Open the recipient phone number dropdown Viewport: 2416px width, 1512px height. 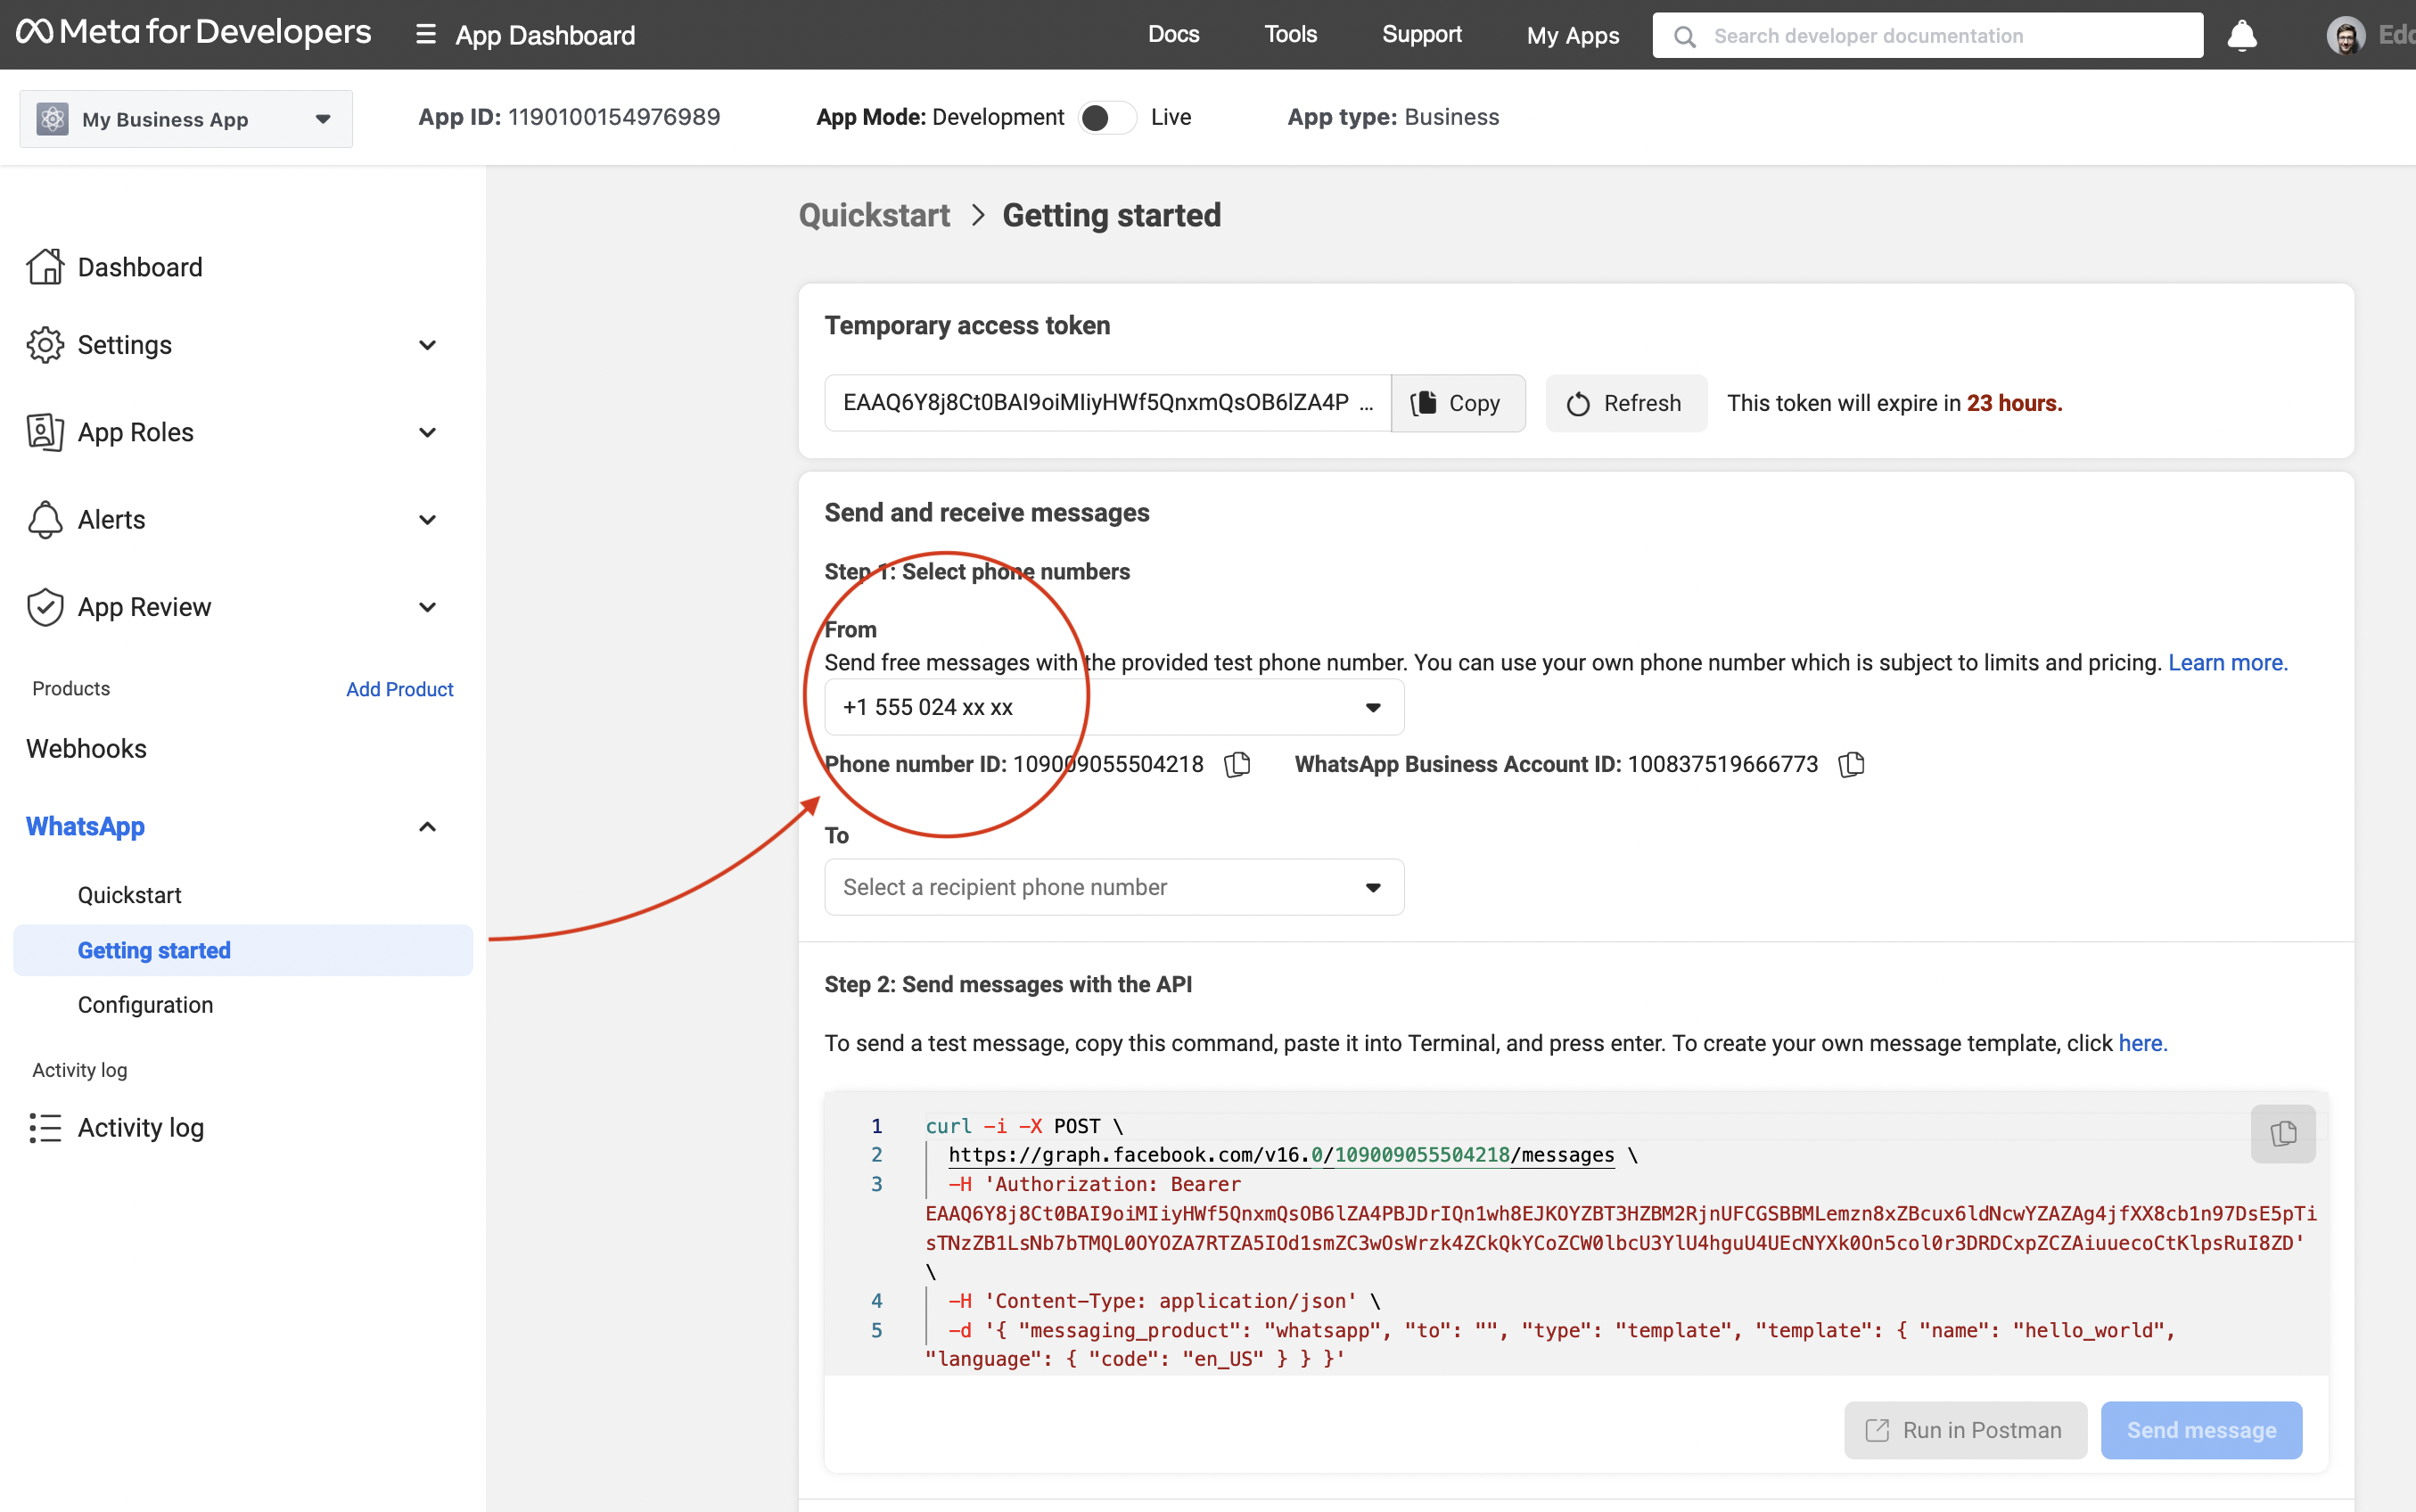(1114, 887)
